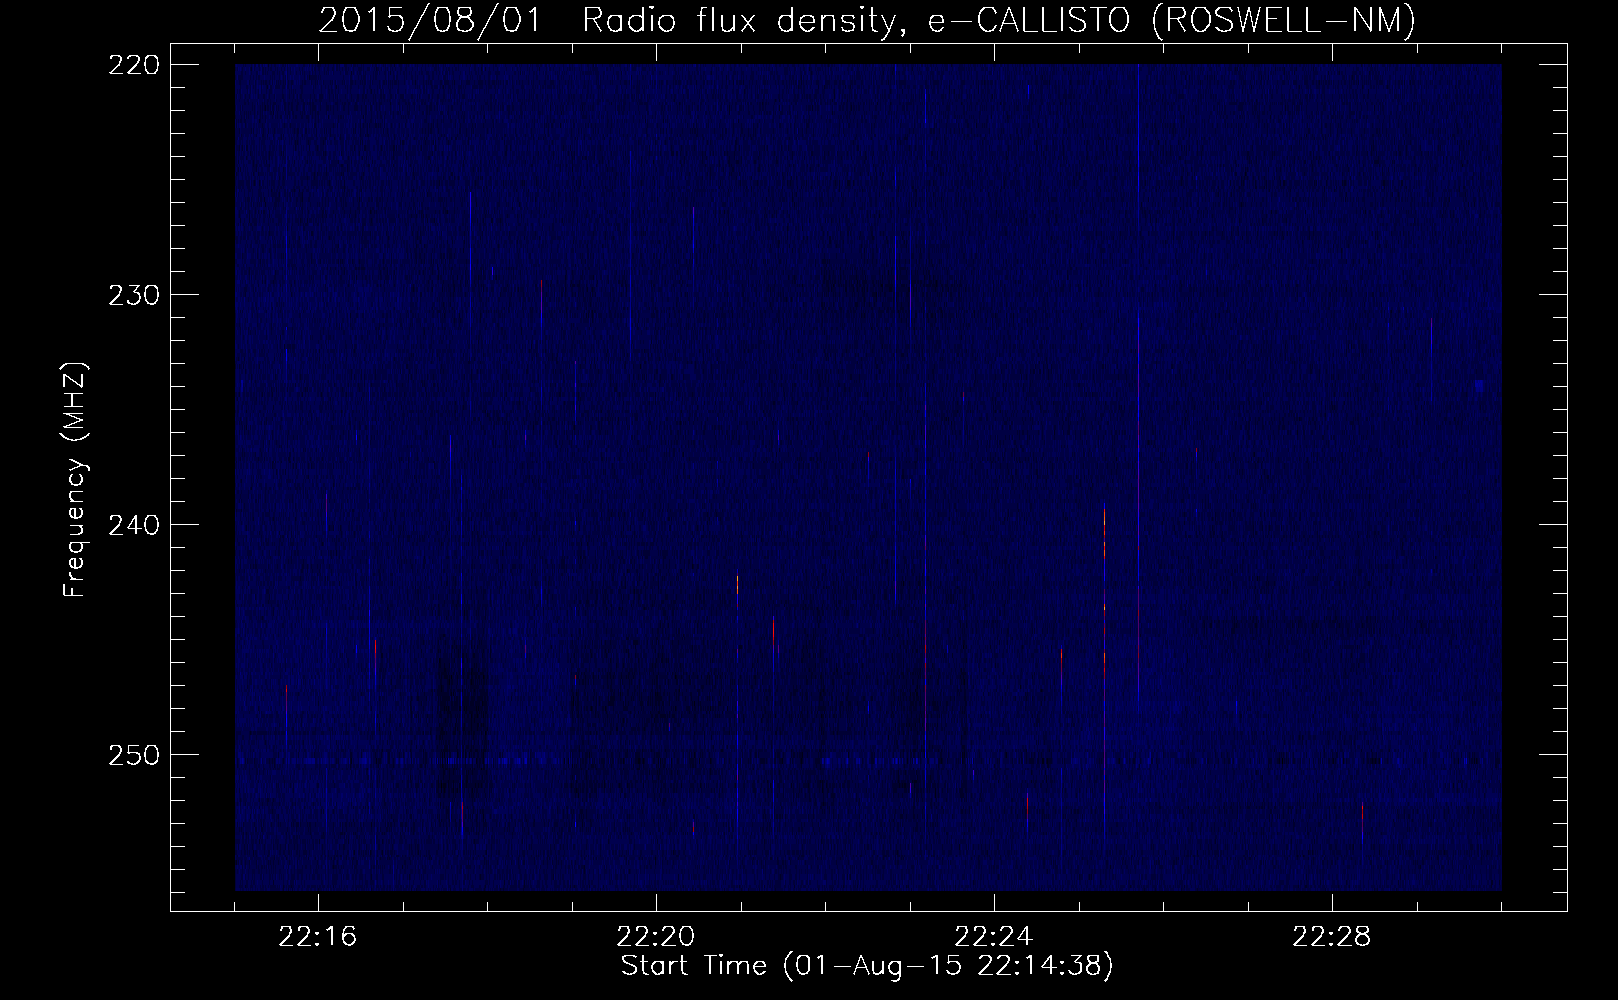The height and width of the screenshot is (1000, 1618).
Task: Click the 'Start Time (01-Aug-15 22:14:38)' axis label
Action: 867,966
